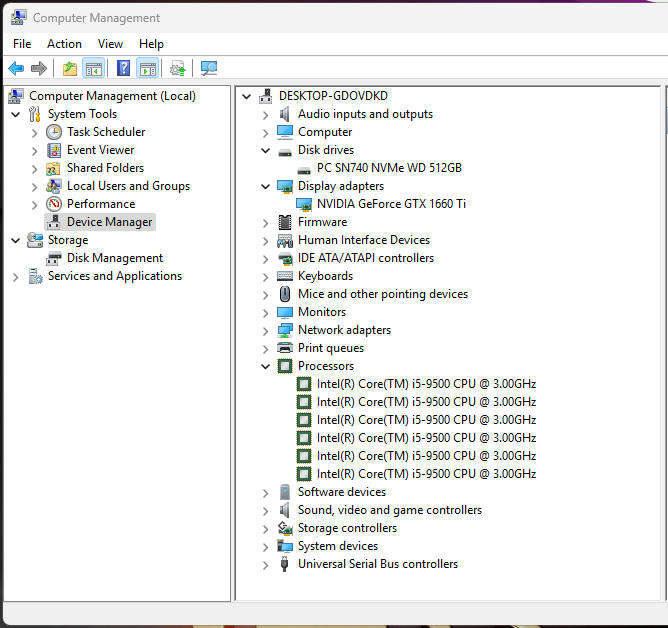Select the Computer category
The width and height of the screenshot is (668, 628).
325,132
